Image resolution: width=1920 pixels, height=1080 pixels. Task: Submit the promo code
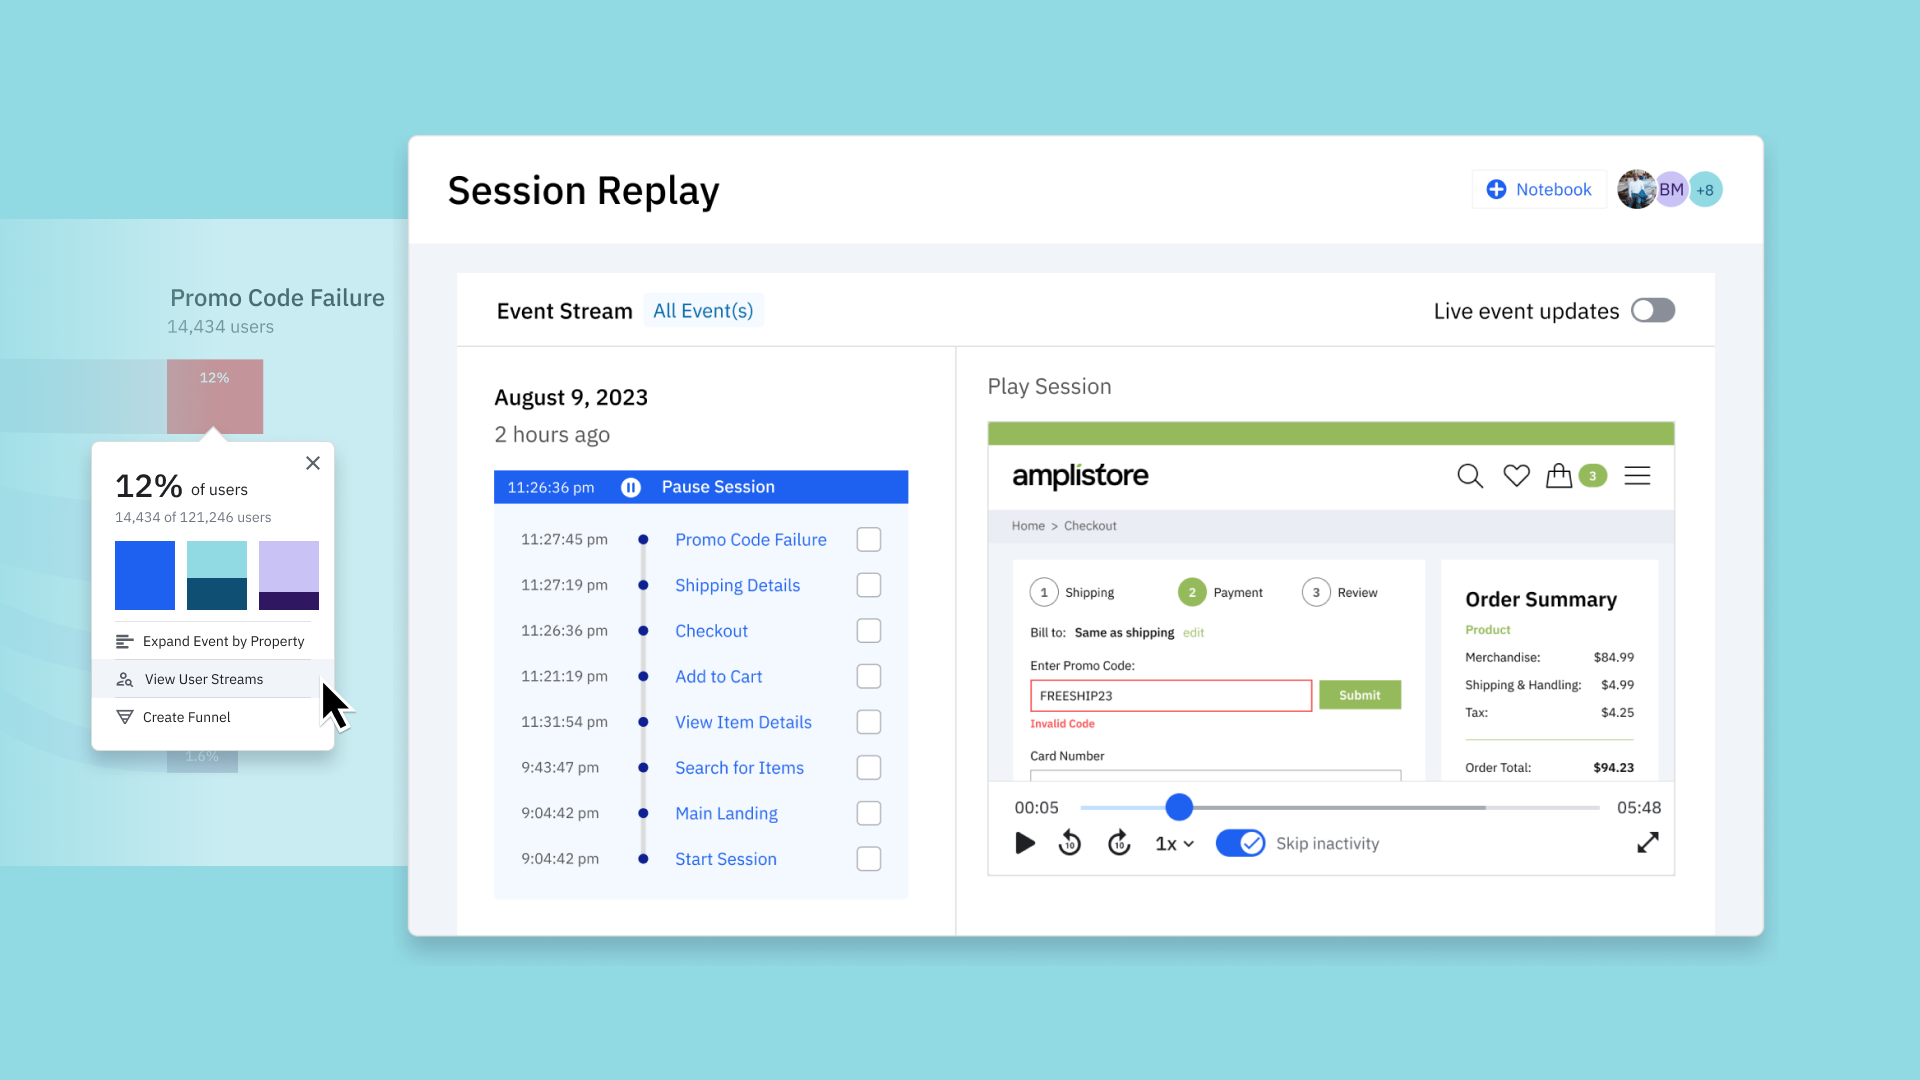click(1360, 695)
